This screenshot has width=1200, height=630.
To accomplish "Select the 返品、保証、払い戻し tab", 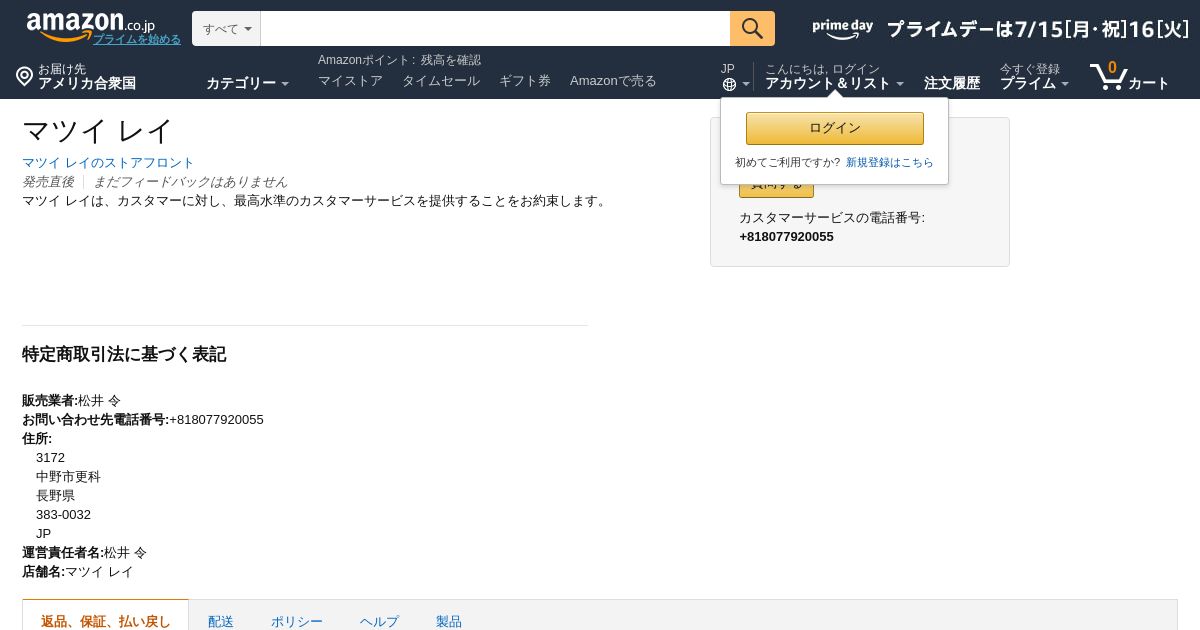I will tap(106, 621).
